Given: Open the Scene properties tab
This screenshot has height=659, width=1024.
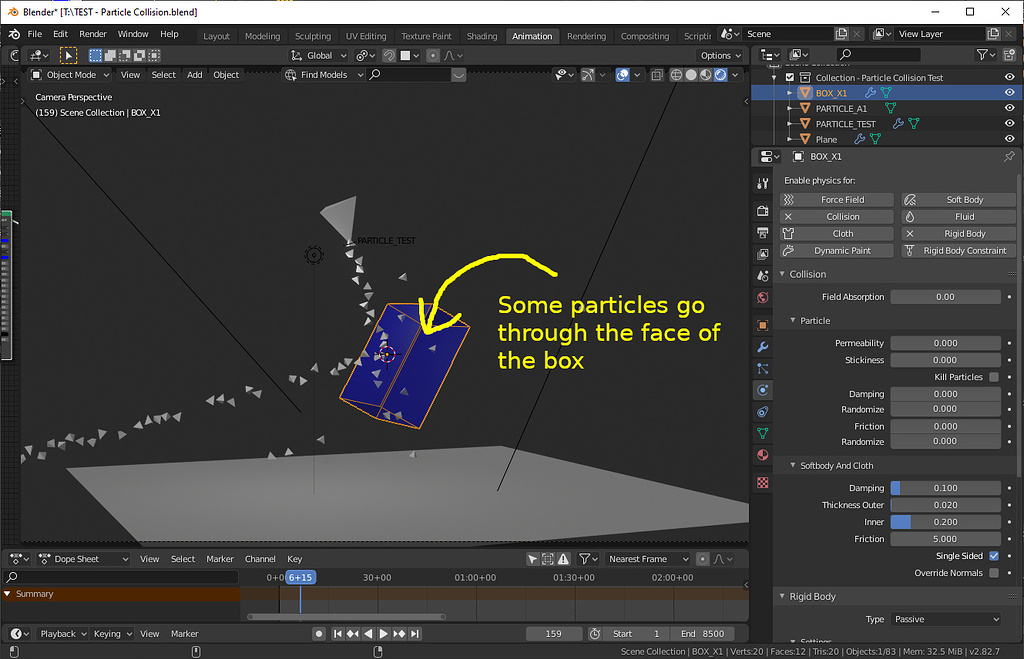Looking at the screenshot, I should pos(762,276).
